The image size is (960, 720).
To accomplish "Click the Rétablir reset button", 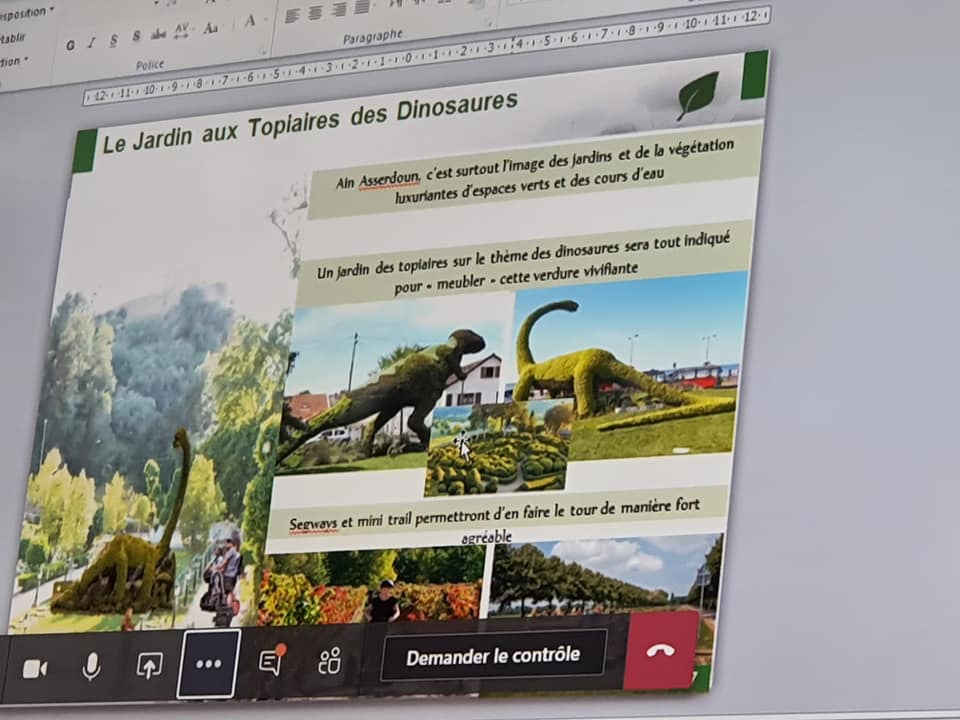I will (12, 38).
